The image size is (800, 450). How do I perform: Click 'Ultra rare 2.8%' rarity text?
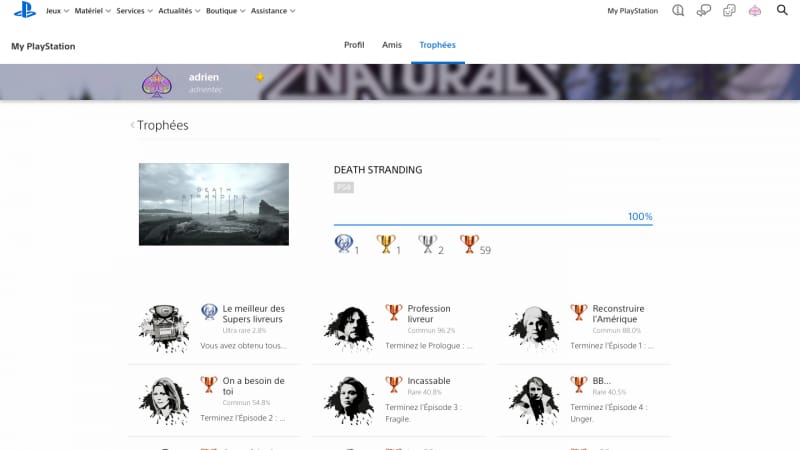coord(244,331)
